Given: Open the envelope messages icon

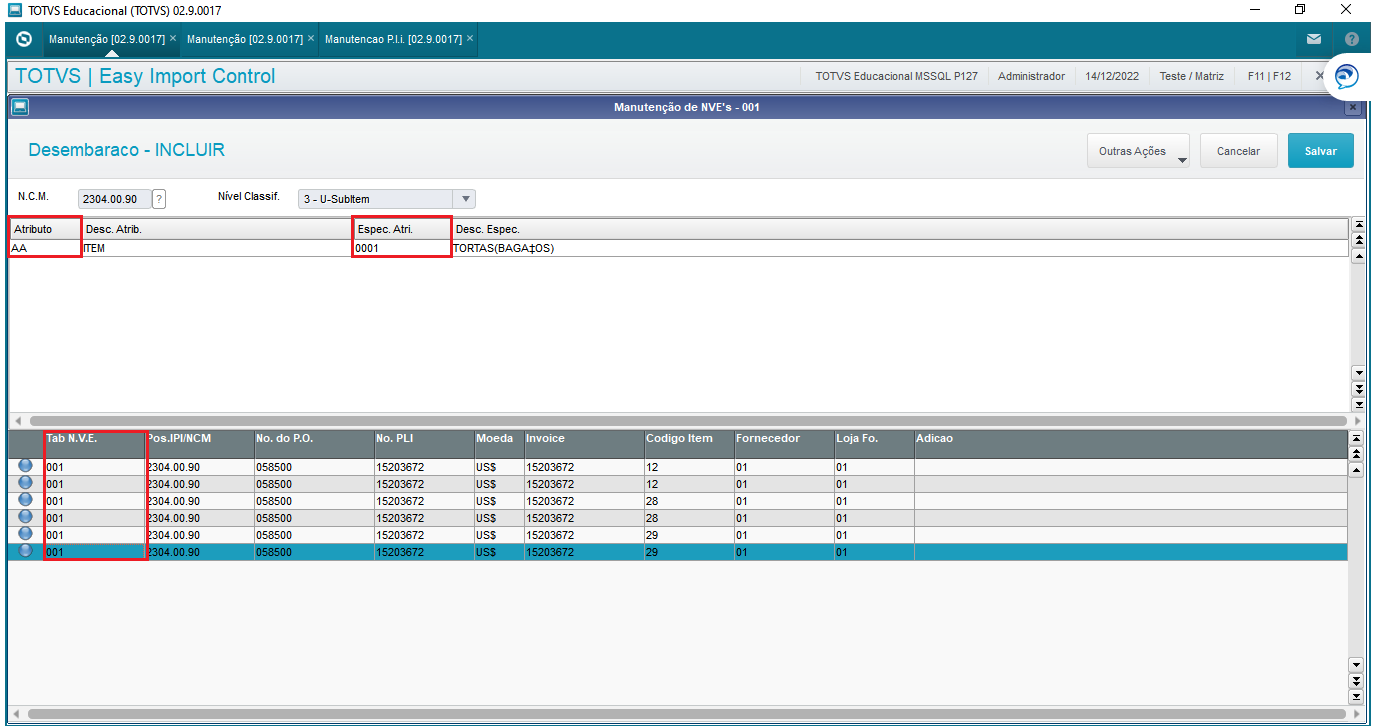Looking at the screenshot, I should click(x=1313, y=39).
